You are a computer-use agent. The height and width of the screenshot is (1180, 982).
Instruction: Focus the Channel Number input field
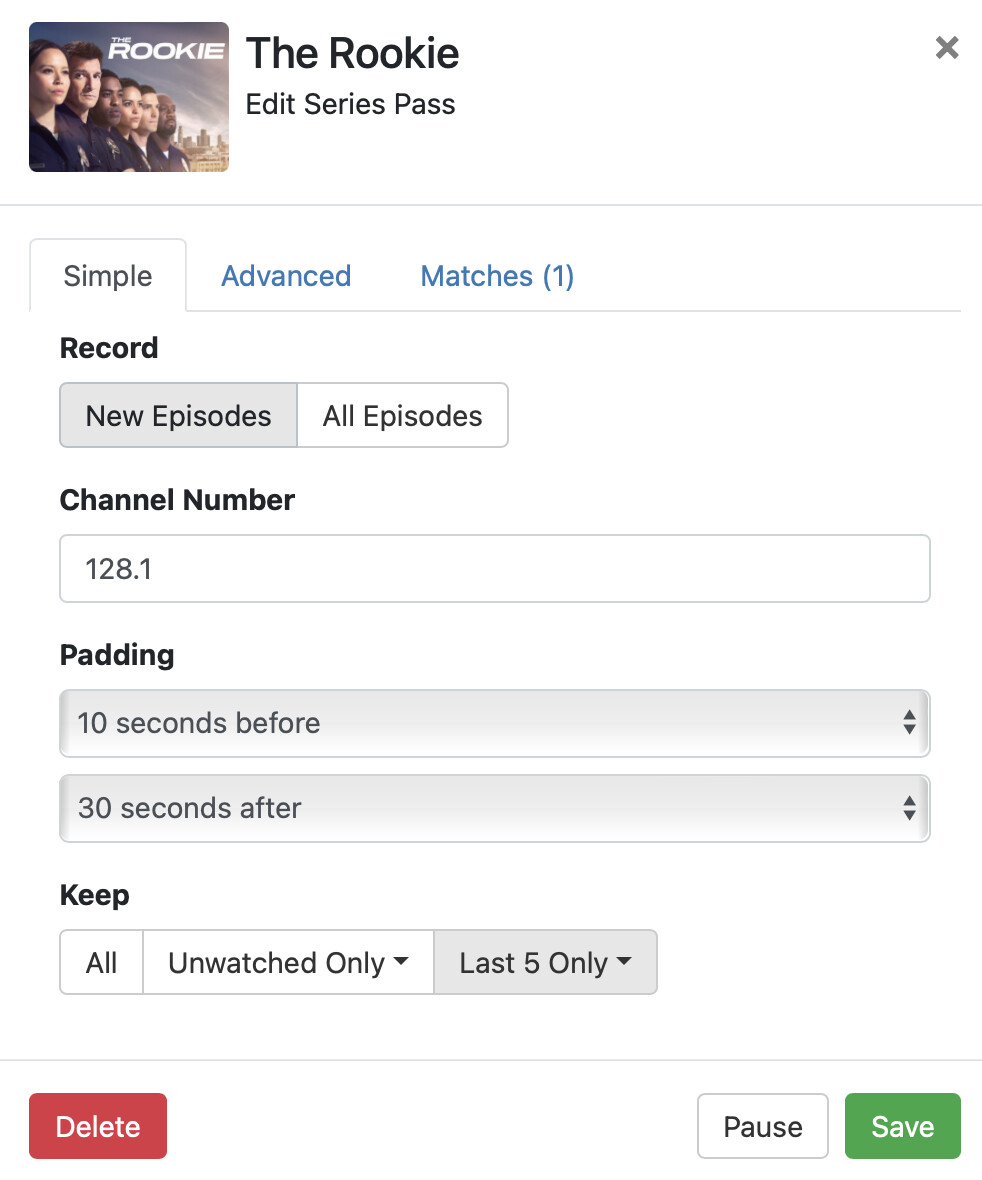pyautogui.click(x=495, y=569)
